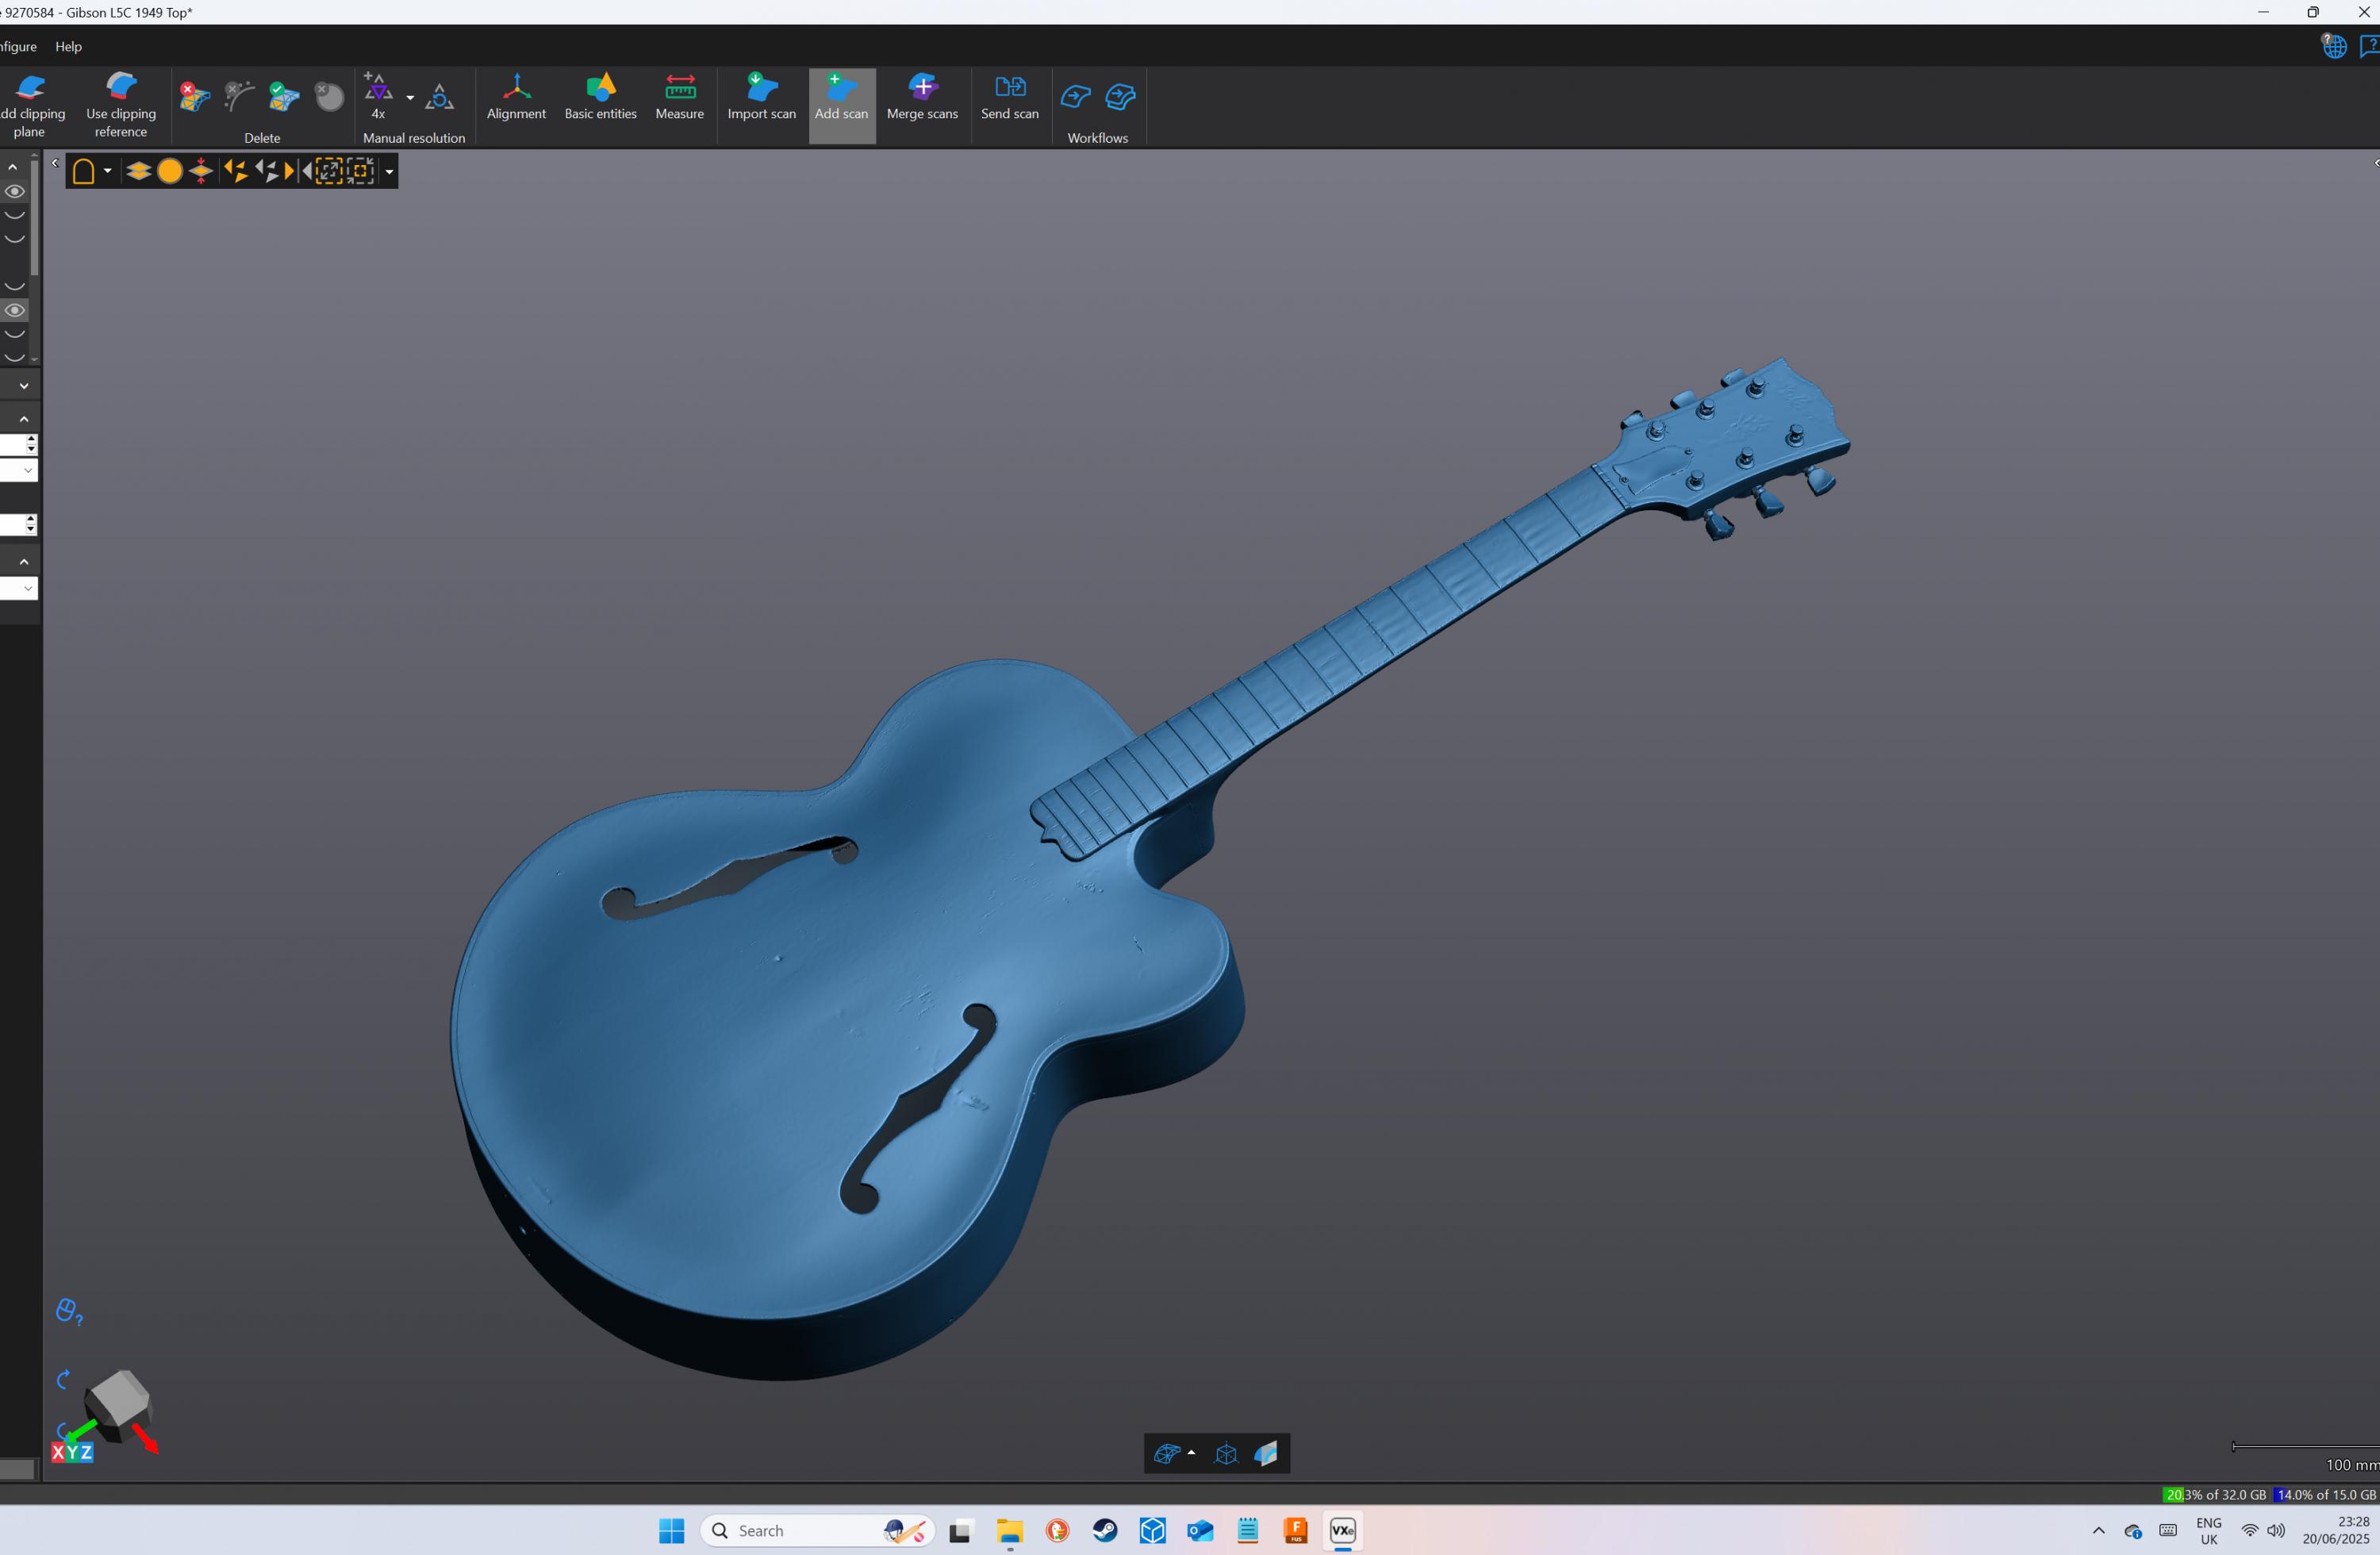Show the third hidden item in list

pos(14,239)
